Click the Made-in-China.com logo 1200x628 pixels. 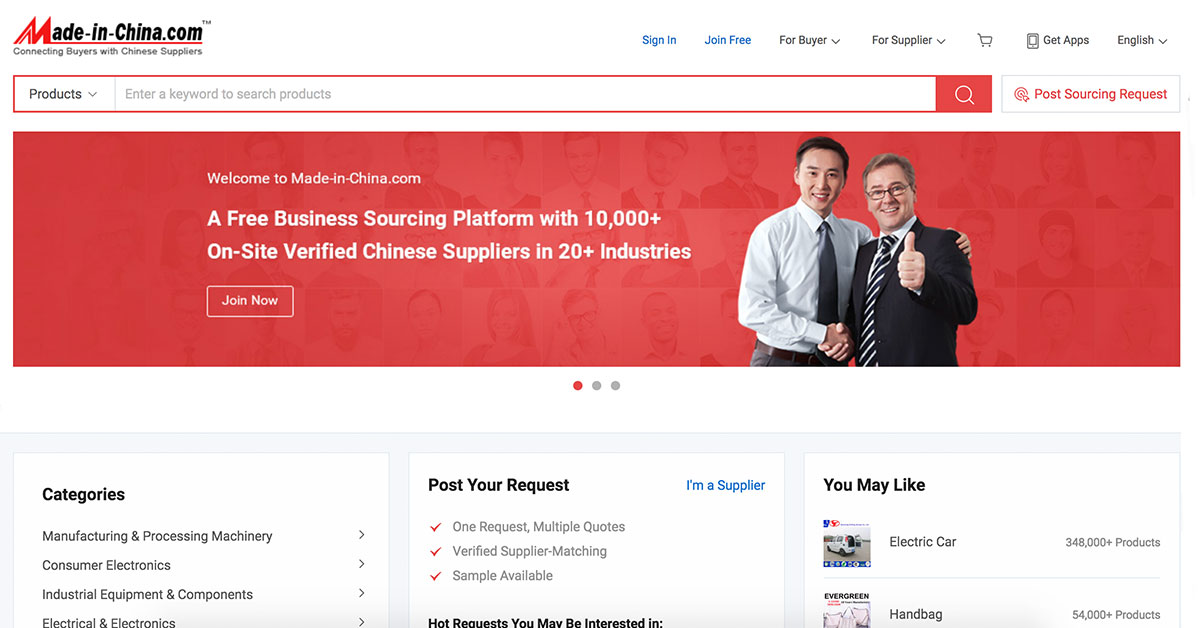(x=107, y=33)
